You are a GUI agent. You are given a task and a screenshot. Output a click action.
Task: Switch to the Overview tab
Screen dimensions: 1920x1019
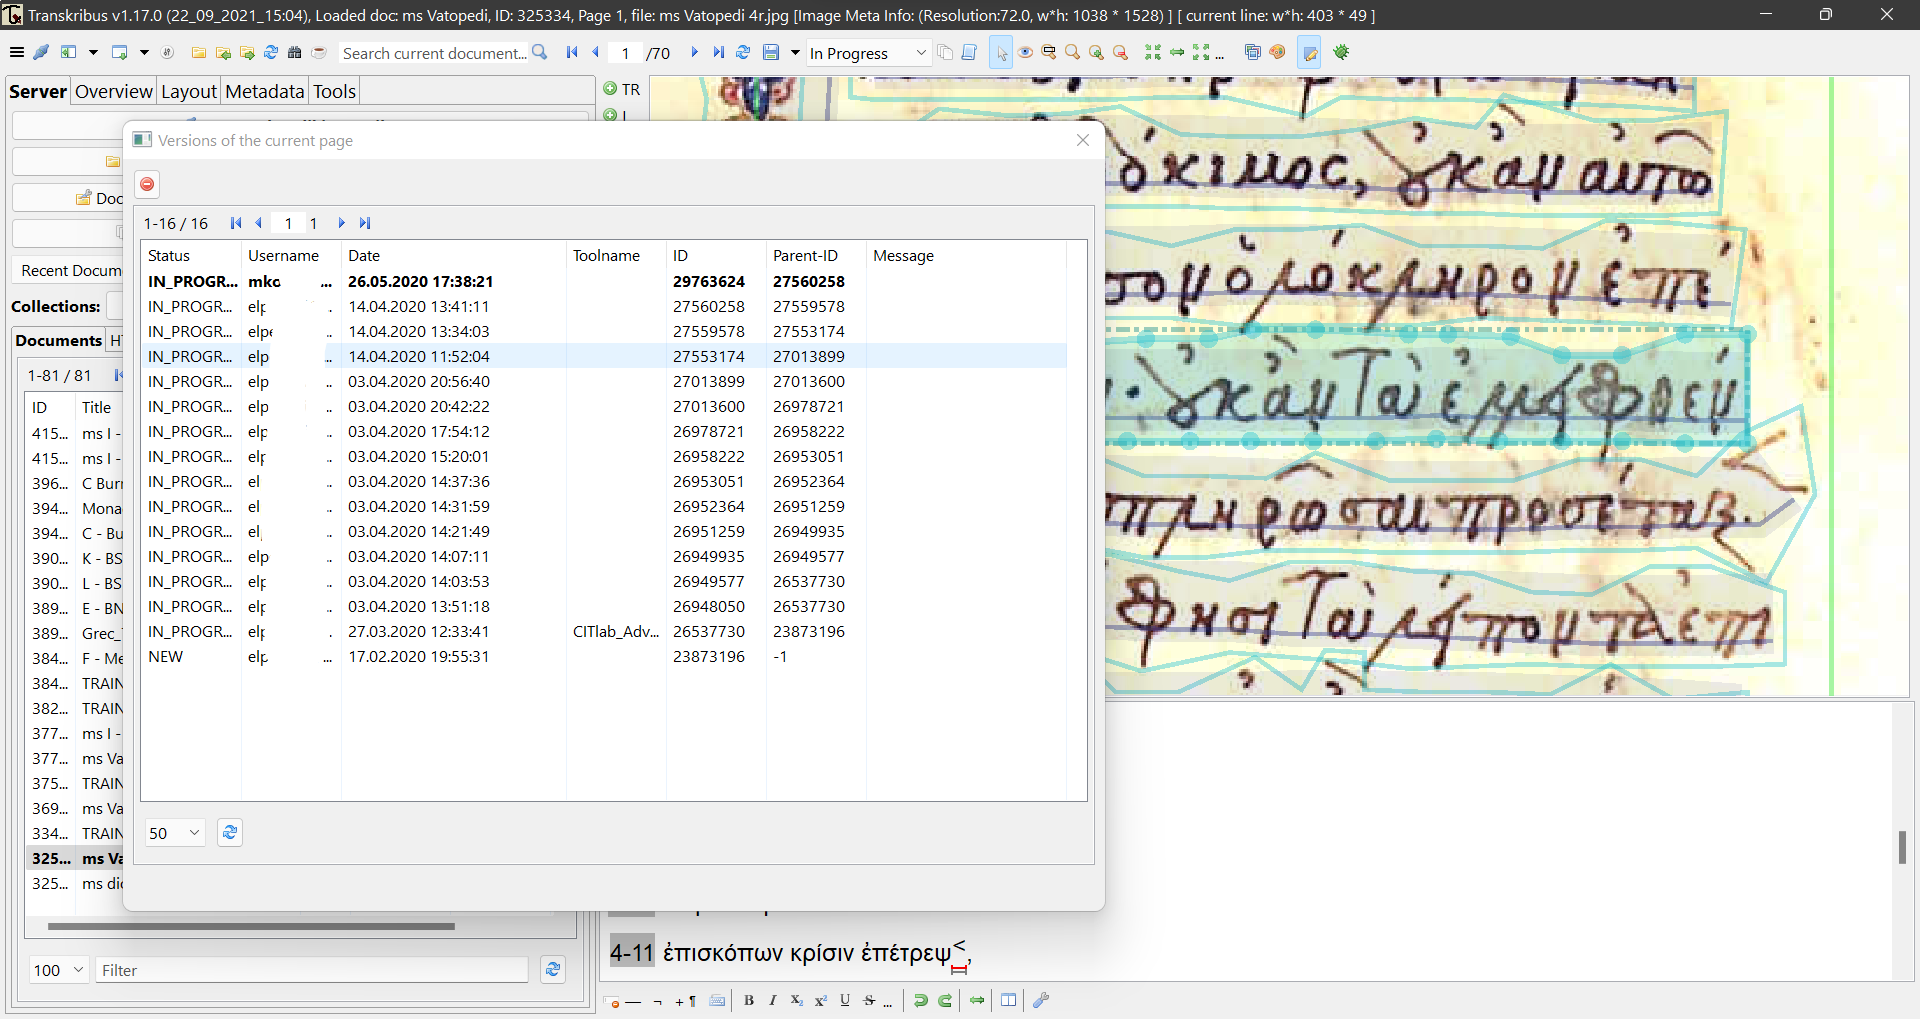[114, 91]
